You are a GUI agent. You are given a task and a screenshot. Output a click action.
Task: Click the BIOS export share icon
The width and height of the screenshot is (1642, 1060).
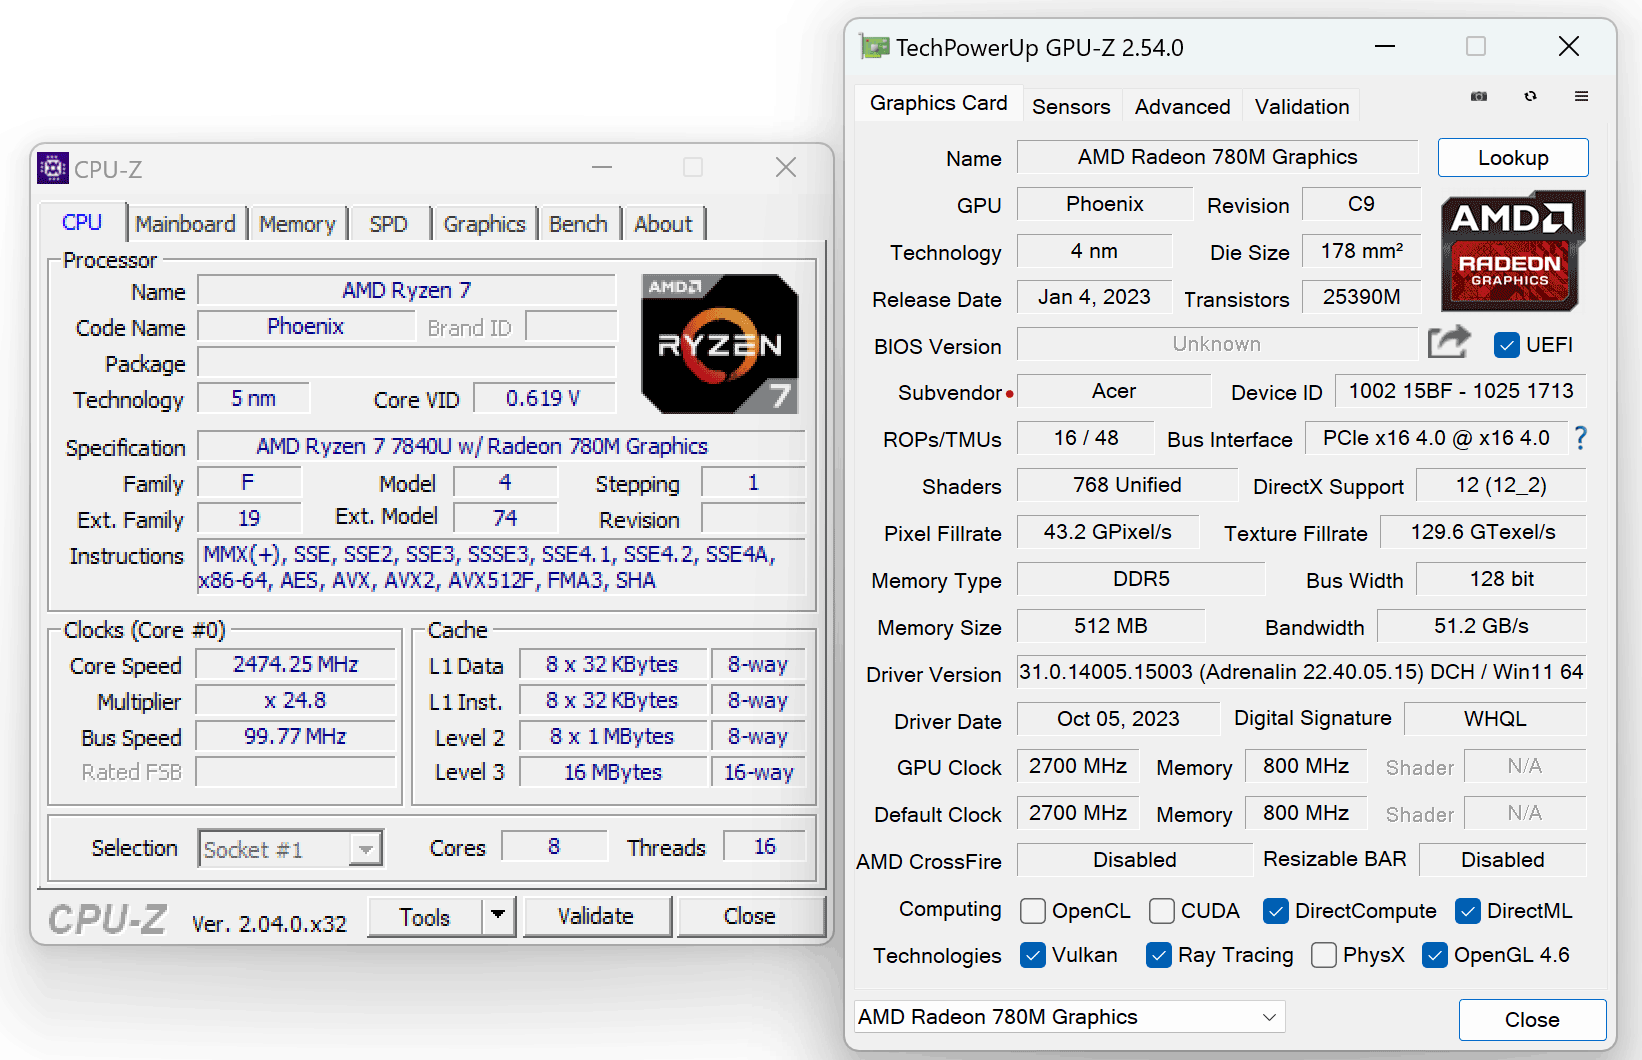coord(1449,343)
